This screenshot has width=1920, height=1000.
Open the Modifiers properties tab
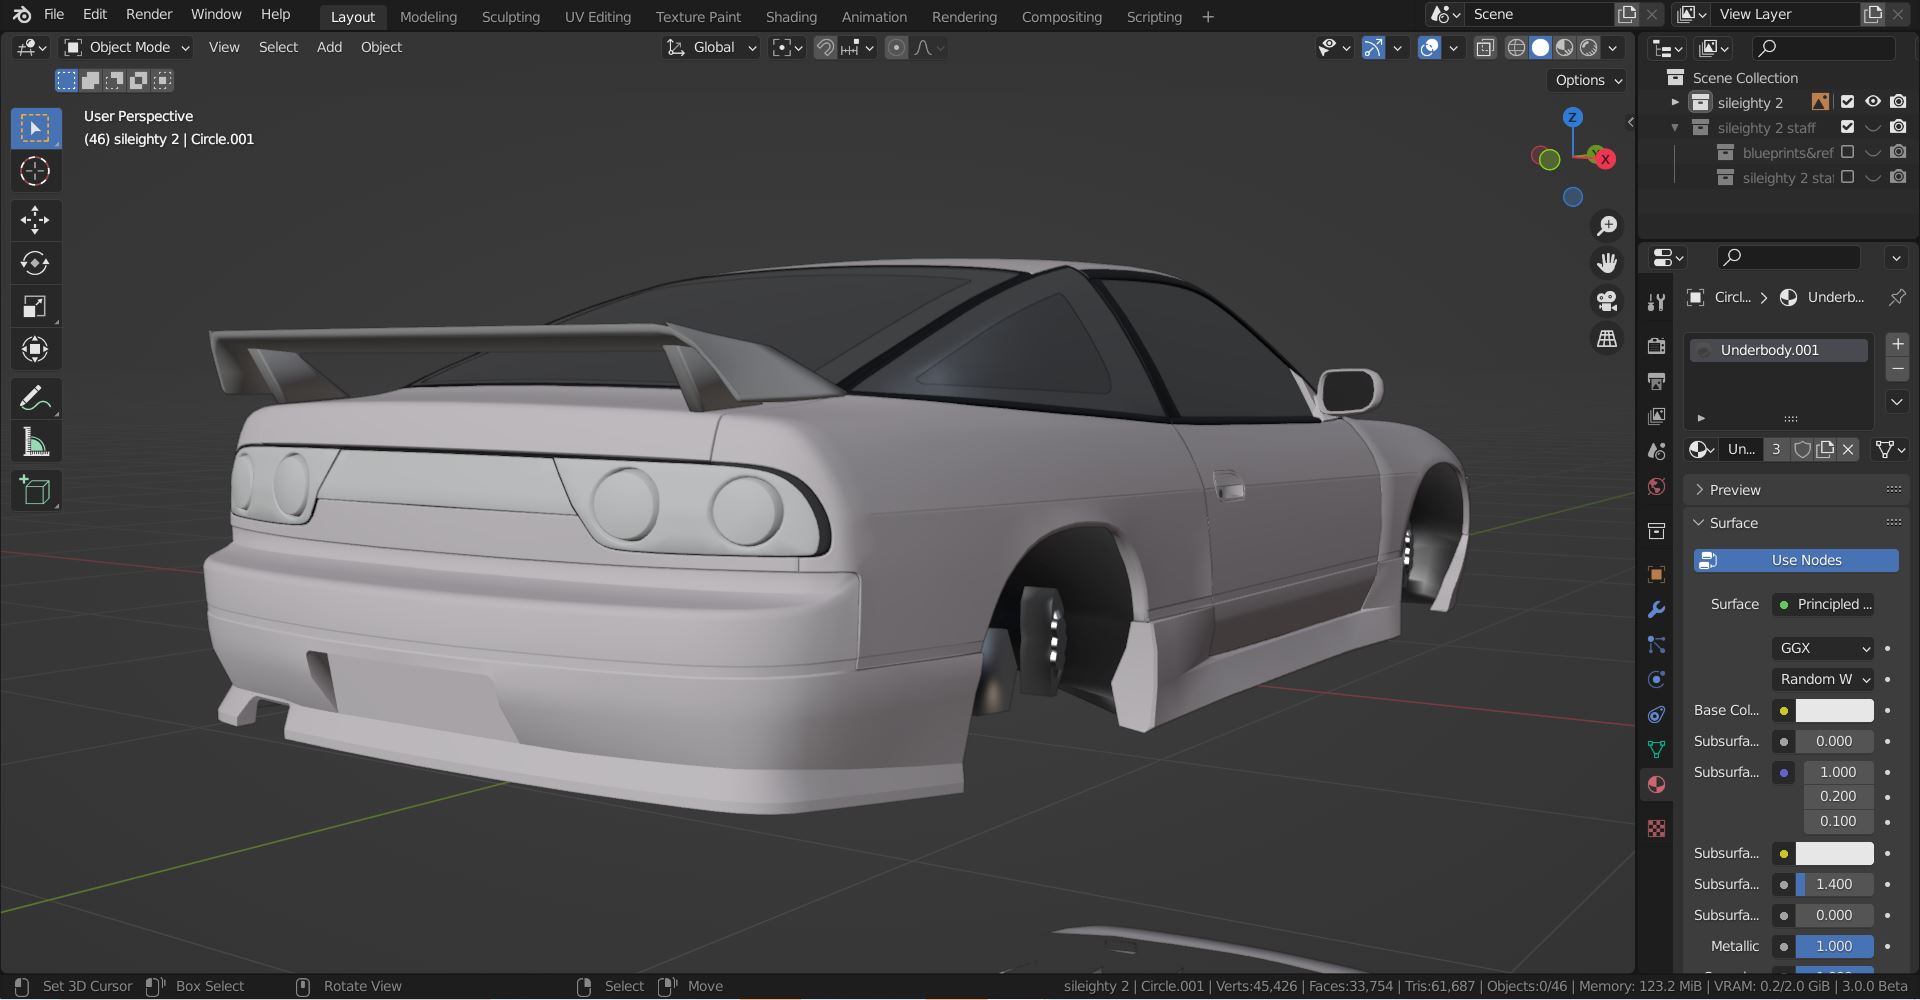click(x=1657, y=609)
